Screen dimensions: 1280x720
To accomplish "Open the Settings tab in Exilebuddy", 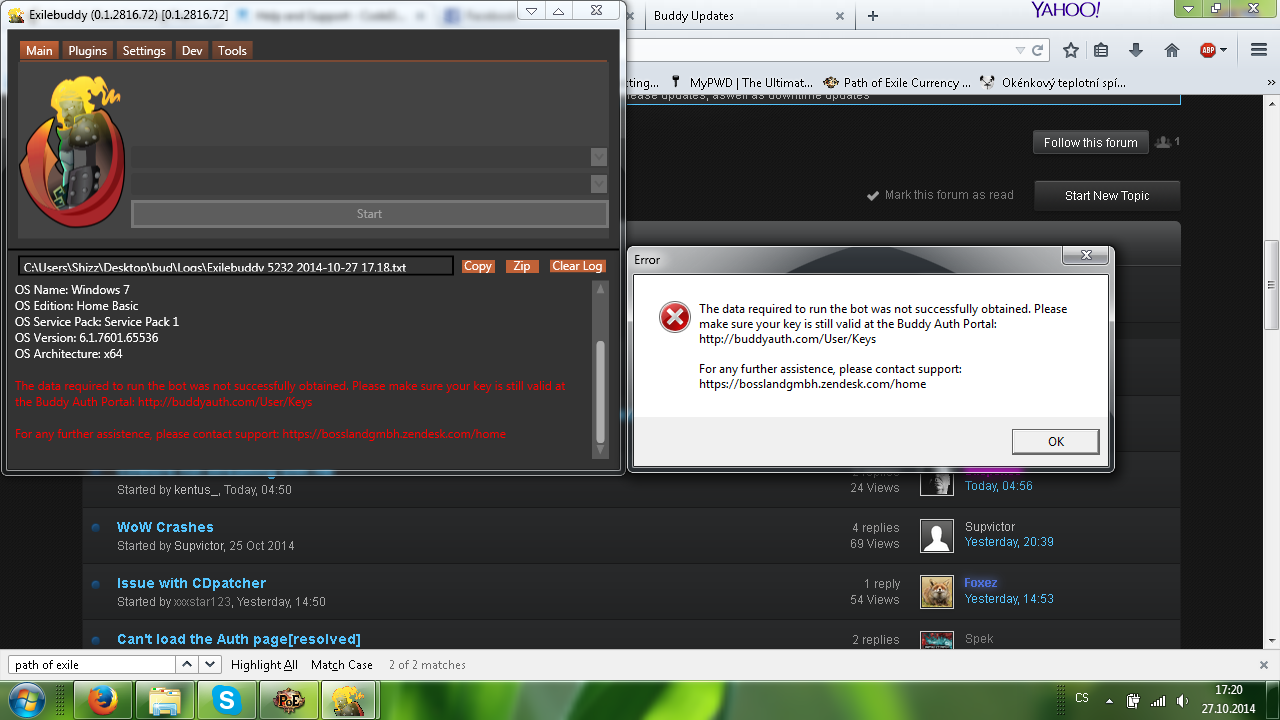I will 144,51.
